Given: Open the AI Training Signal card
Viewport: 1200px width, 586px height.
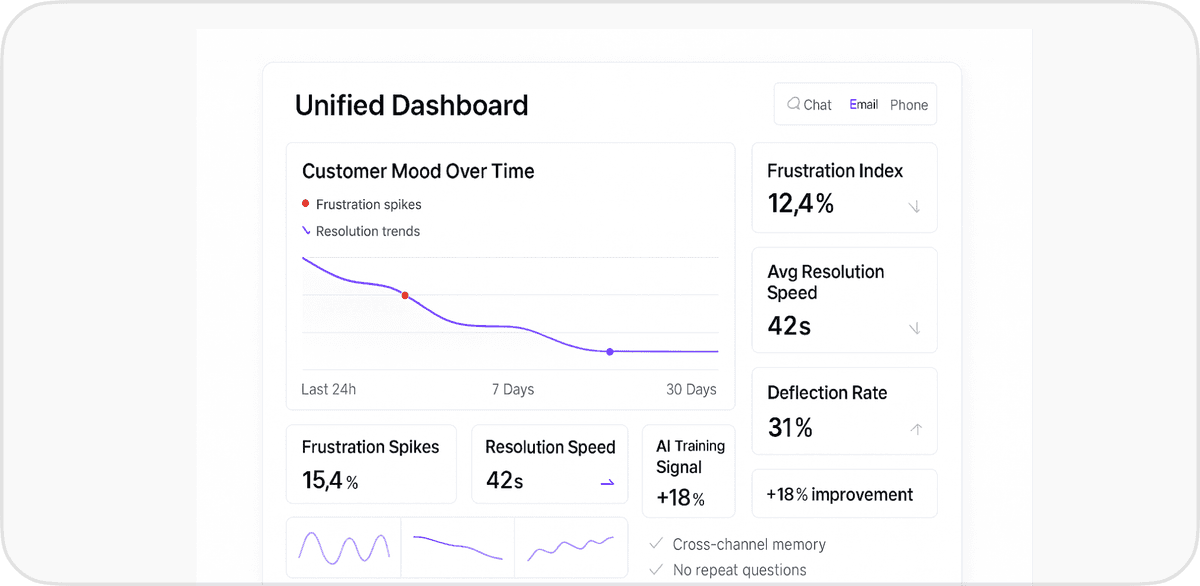Looking at the screenshot, I should [689, 471].
